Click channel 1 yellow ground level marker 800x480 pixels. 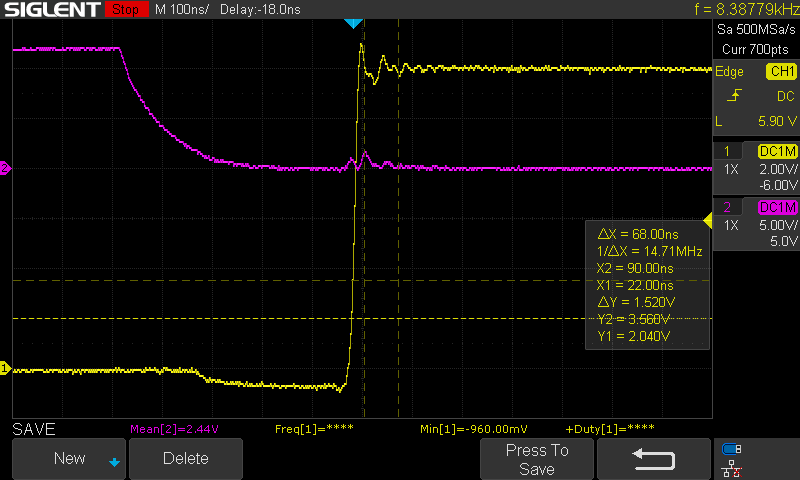pos(5,369)
